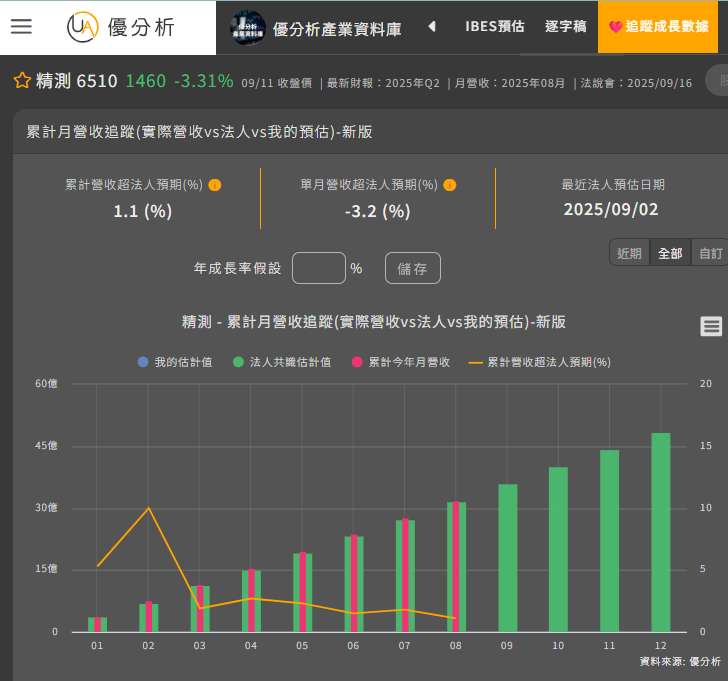Image resolution: width=728 pixels, height=681 pixels.
Task: Click the stock name 精測 6510
Action: [x=77, y=81]
